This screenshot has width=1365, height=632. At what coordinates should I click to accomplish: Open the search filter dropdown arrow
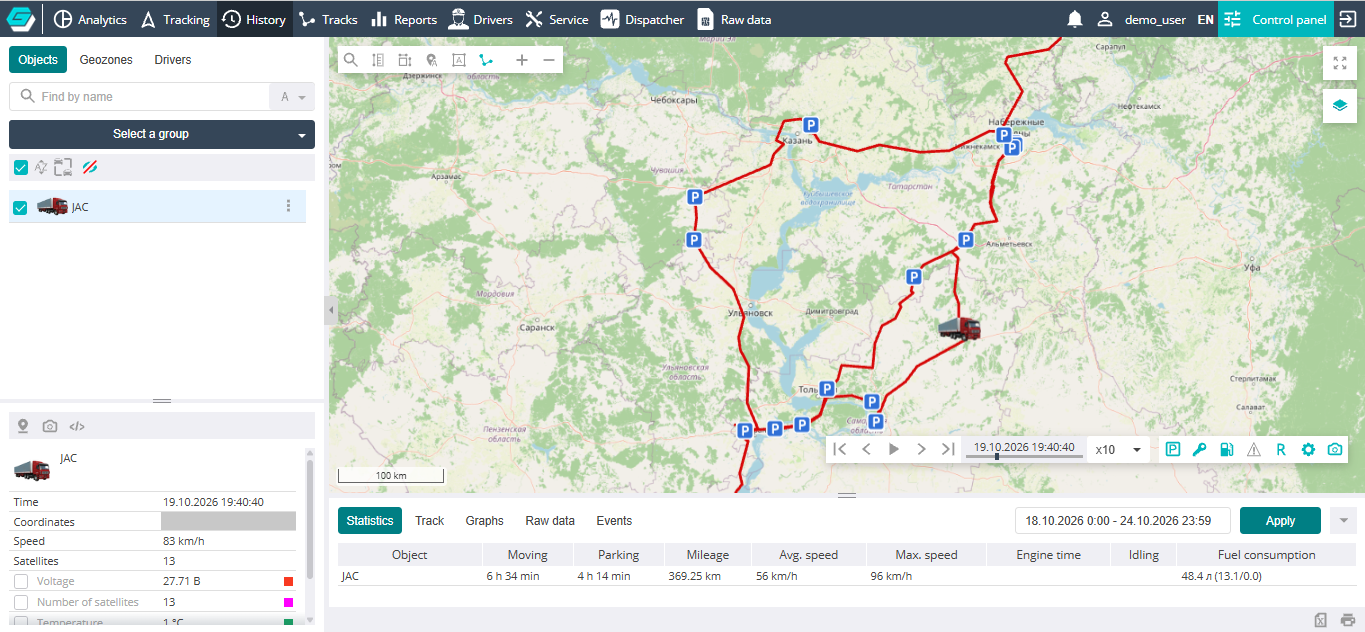point(292,97)
